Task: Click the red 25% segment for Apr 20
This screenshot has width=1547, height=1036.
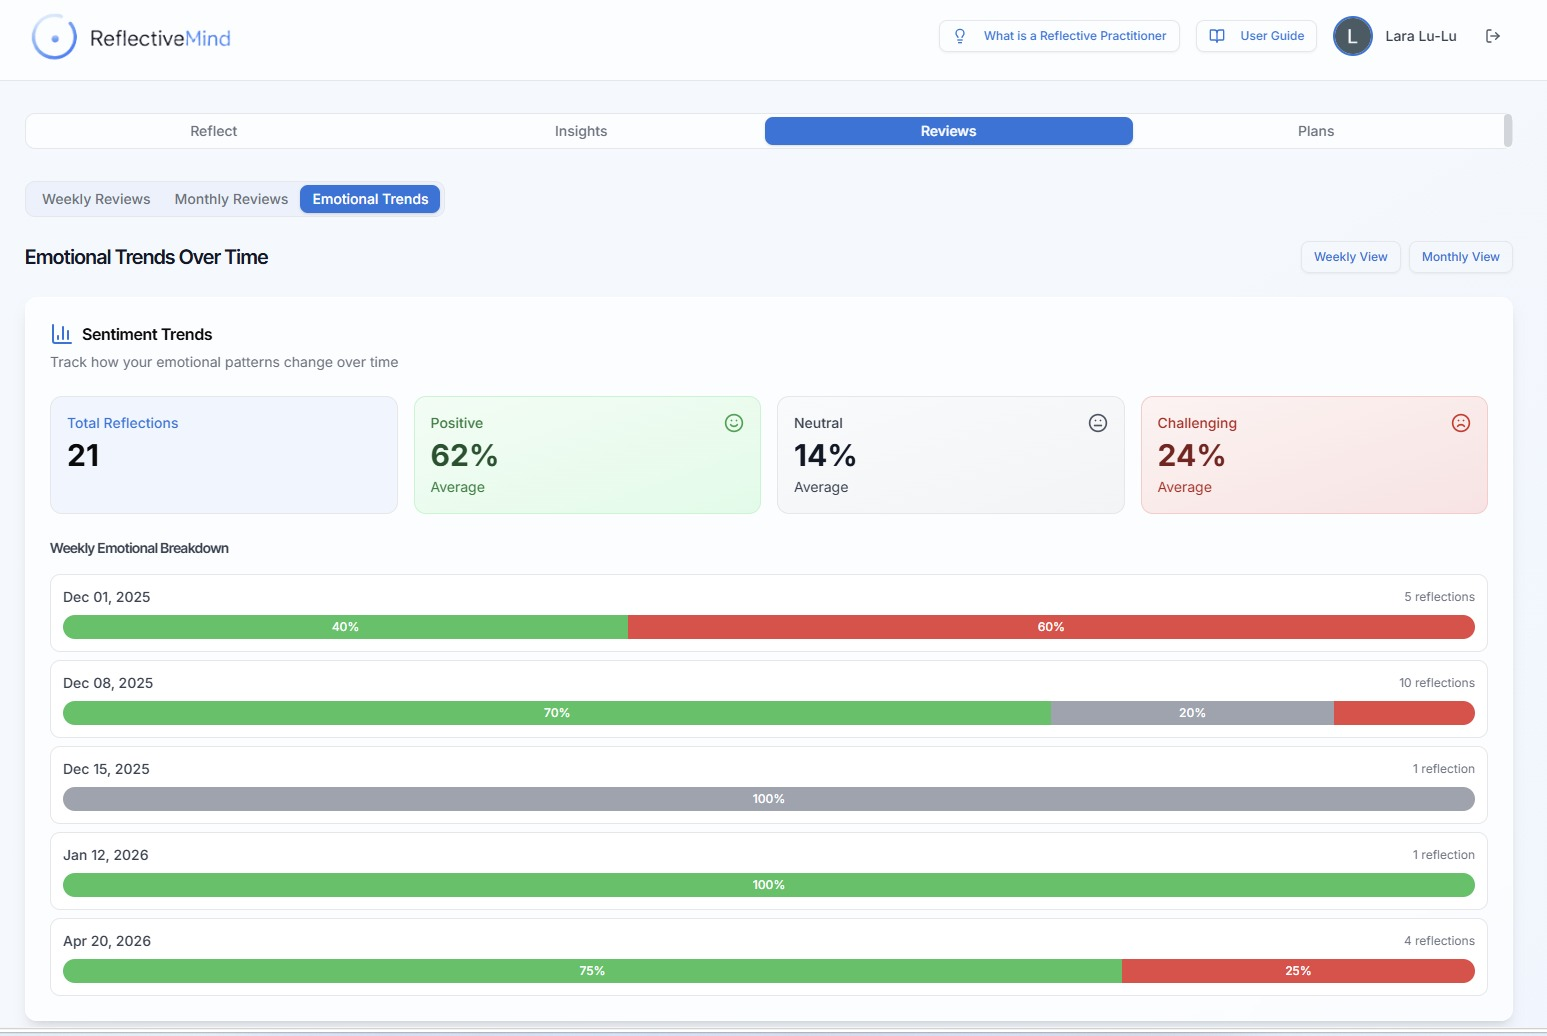Action: coord(1298,971)
